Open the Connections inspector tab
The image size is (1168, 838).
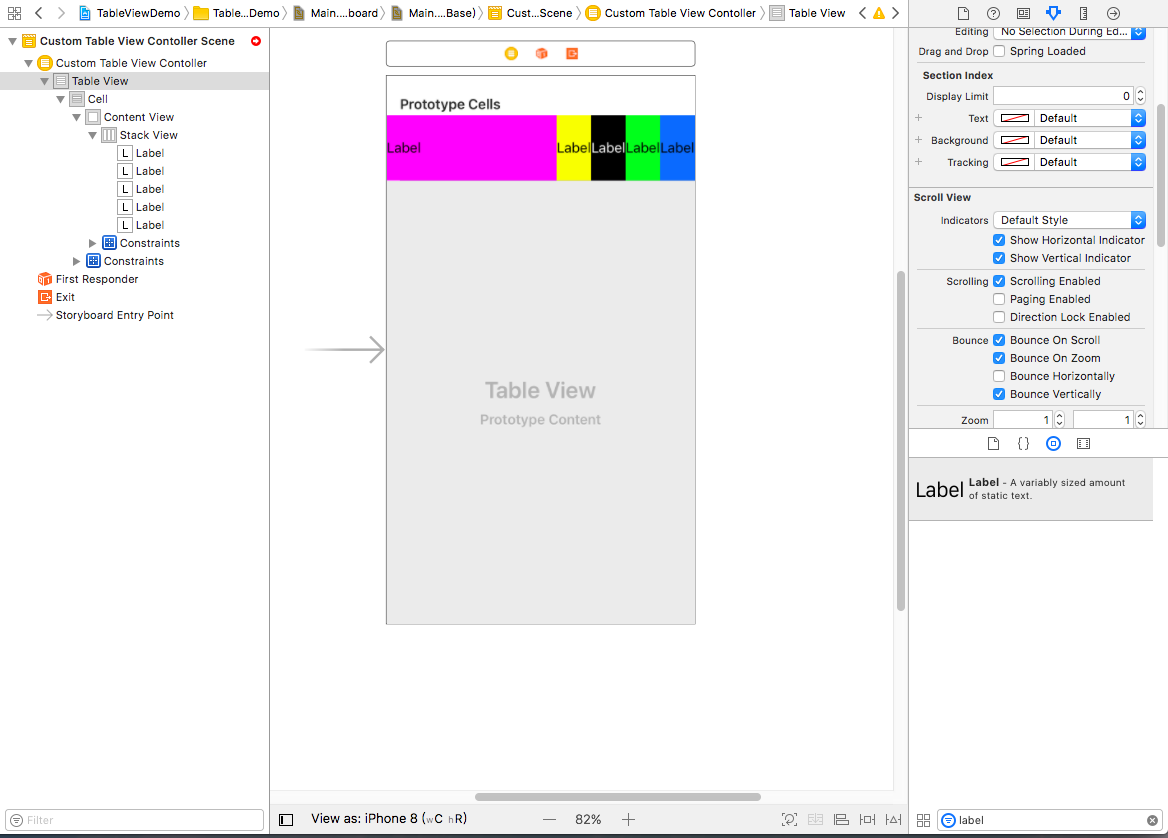coord(1114,13)
